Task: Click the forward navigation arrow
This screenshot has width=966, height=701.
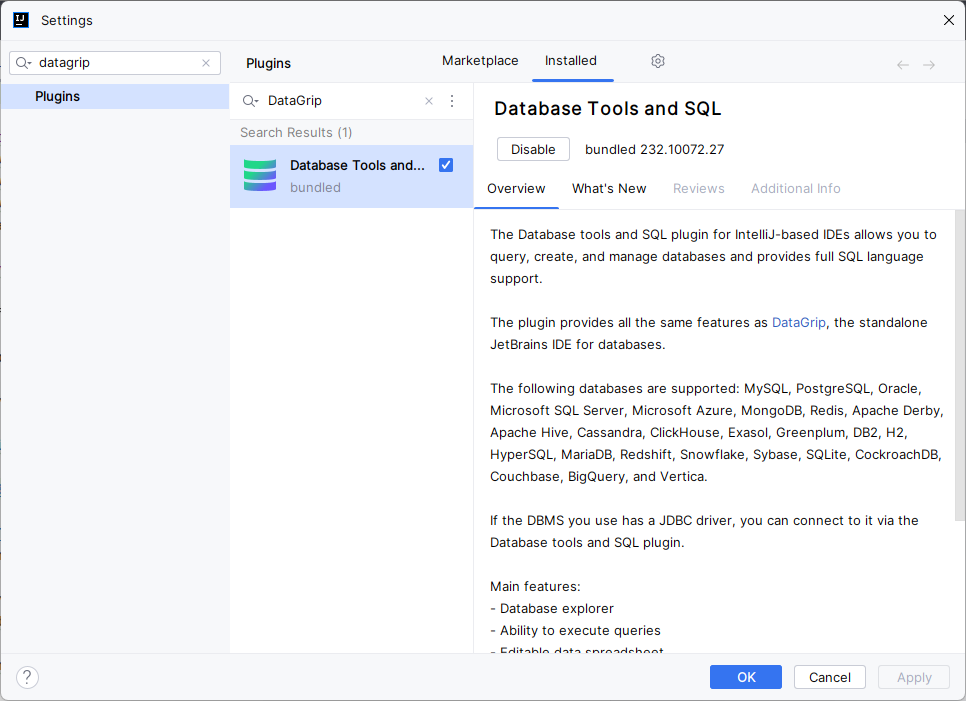Action: pyautogui.click(x=930, y=64)
